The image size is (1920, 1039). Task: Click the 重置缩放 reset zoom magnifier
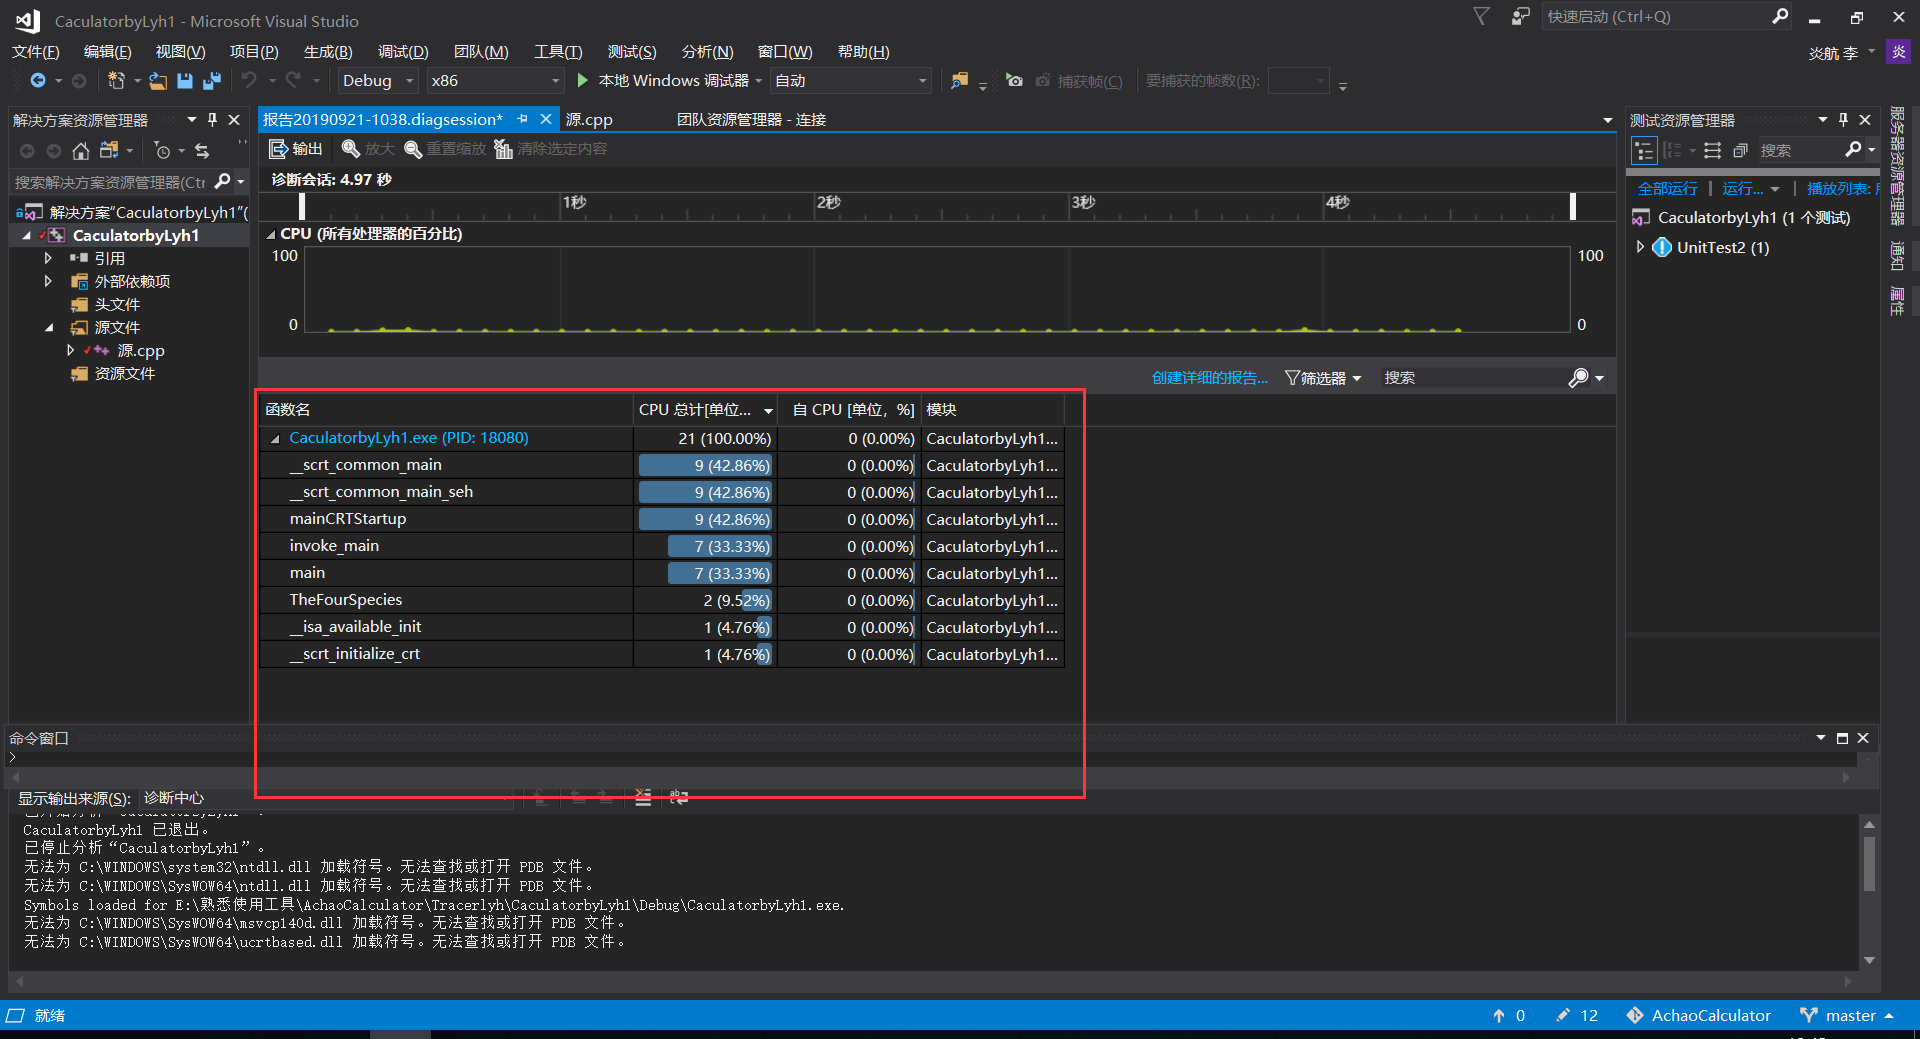point(413,149)
